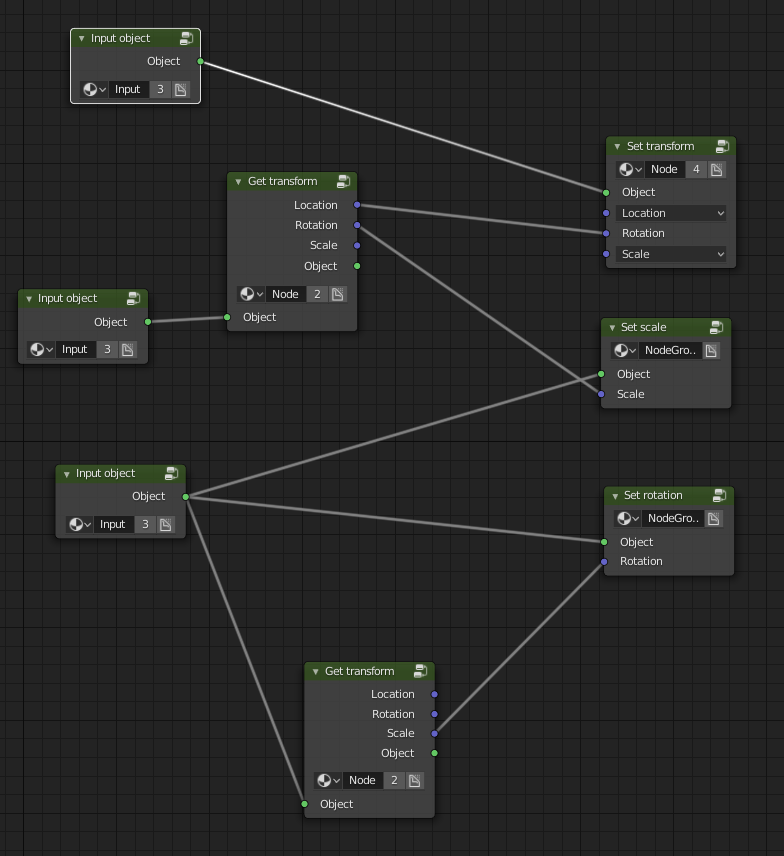
Task: Click header group icon of Get transform node feeding Set rotation
Action: (420, 671)
